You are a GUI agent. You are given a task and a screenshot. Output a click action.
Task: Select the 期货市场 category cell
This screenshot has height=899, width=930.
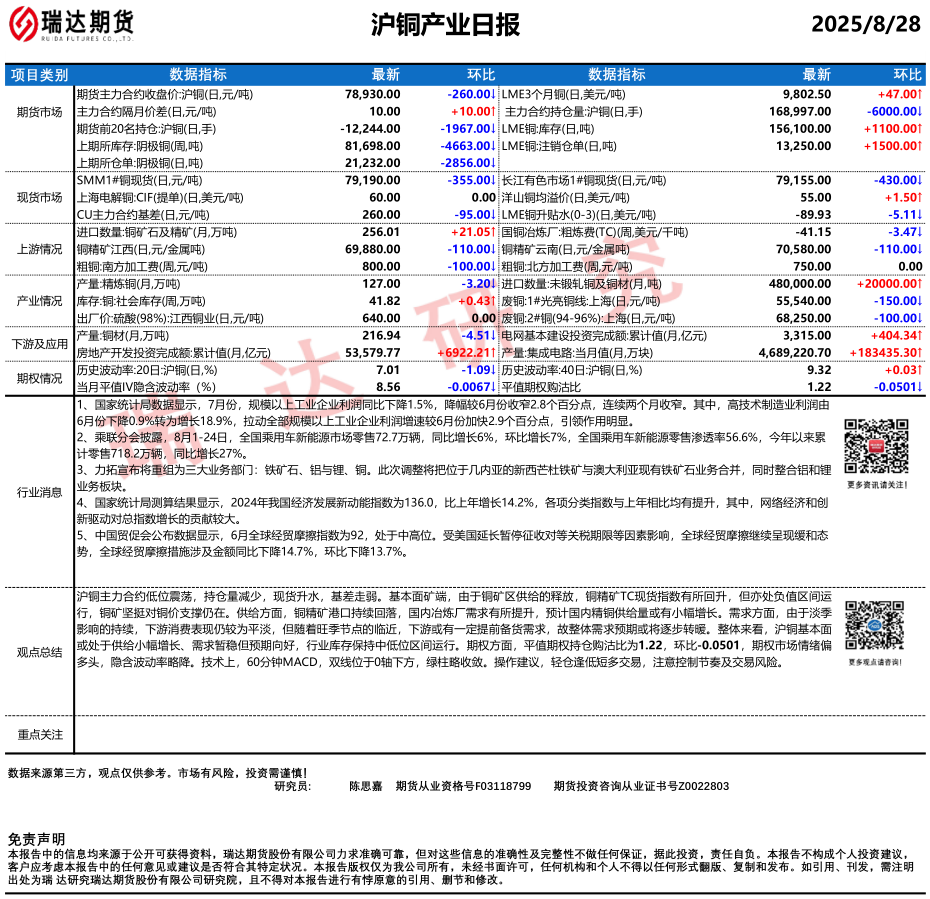(39, 111)
